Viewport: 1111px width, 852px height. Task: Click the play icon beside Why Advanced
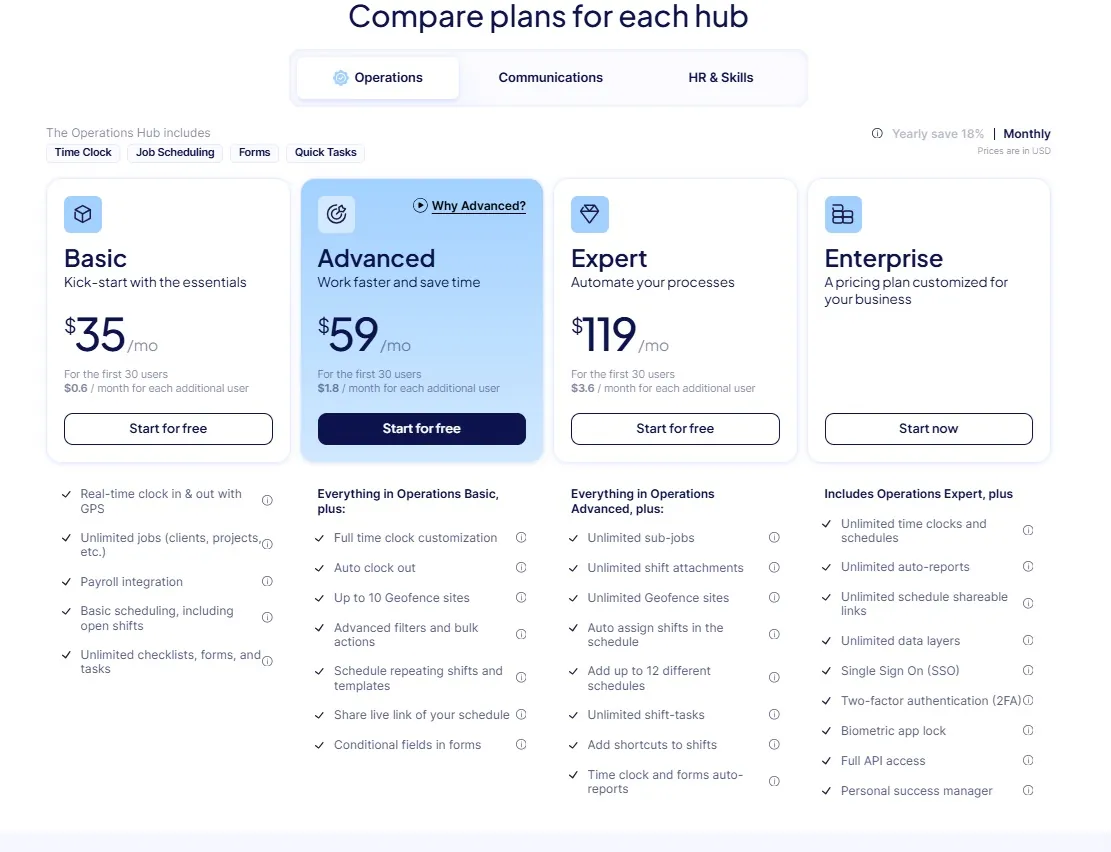point(420,206)
